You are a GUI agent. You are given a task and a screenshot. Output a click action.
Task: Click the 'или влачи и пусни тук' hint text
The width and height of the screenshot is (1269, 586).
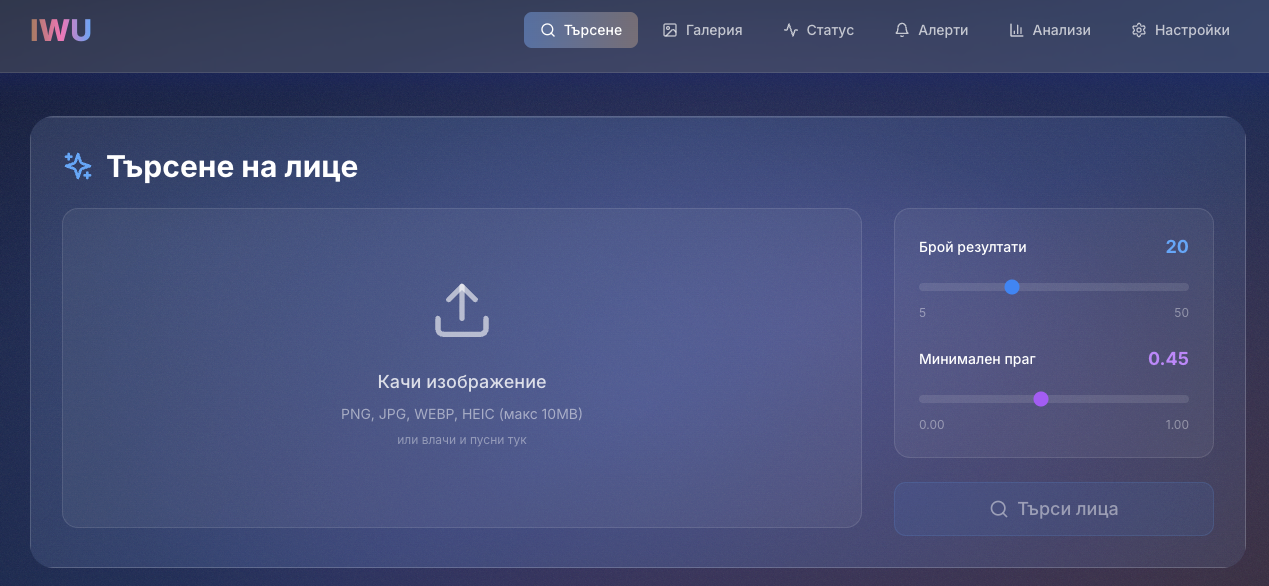[462, 440]
